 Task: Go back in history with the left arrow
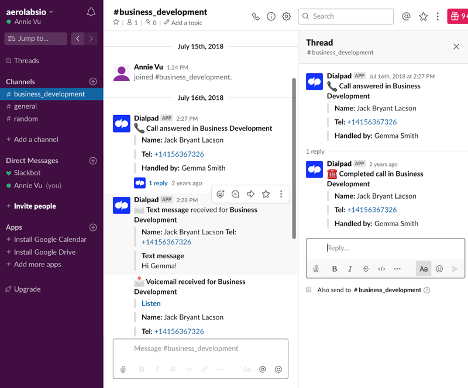click(77, 39)
